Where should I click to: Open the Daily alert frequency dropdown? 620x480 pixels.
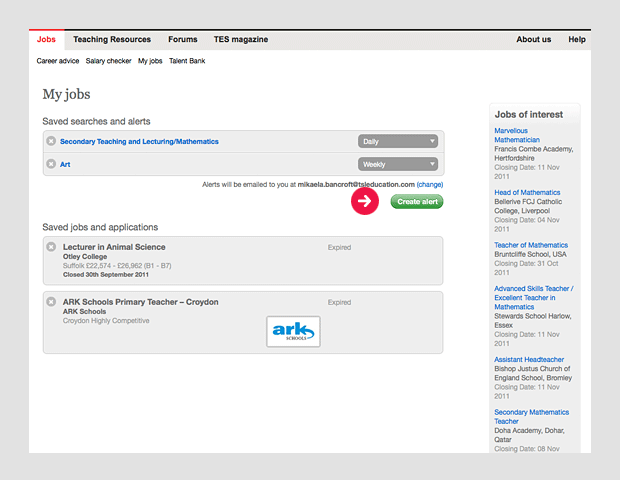coord(398,142)
